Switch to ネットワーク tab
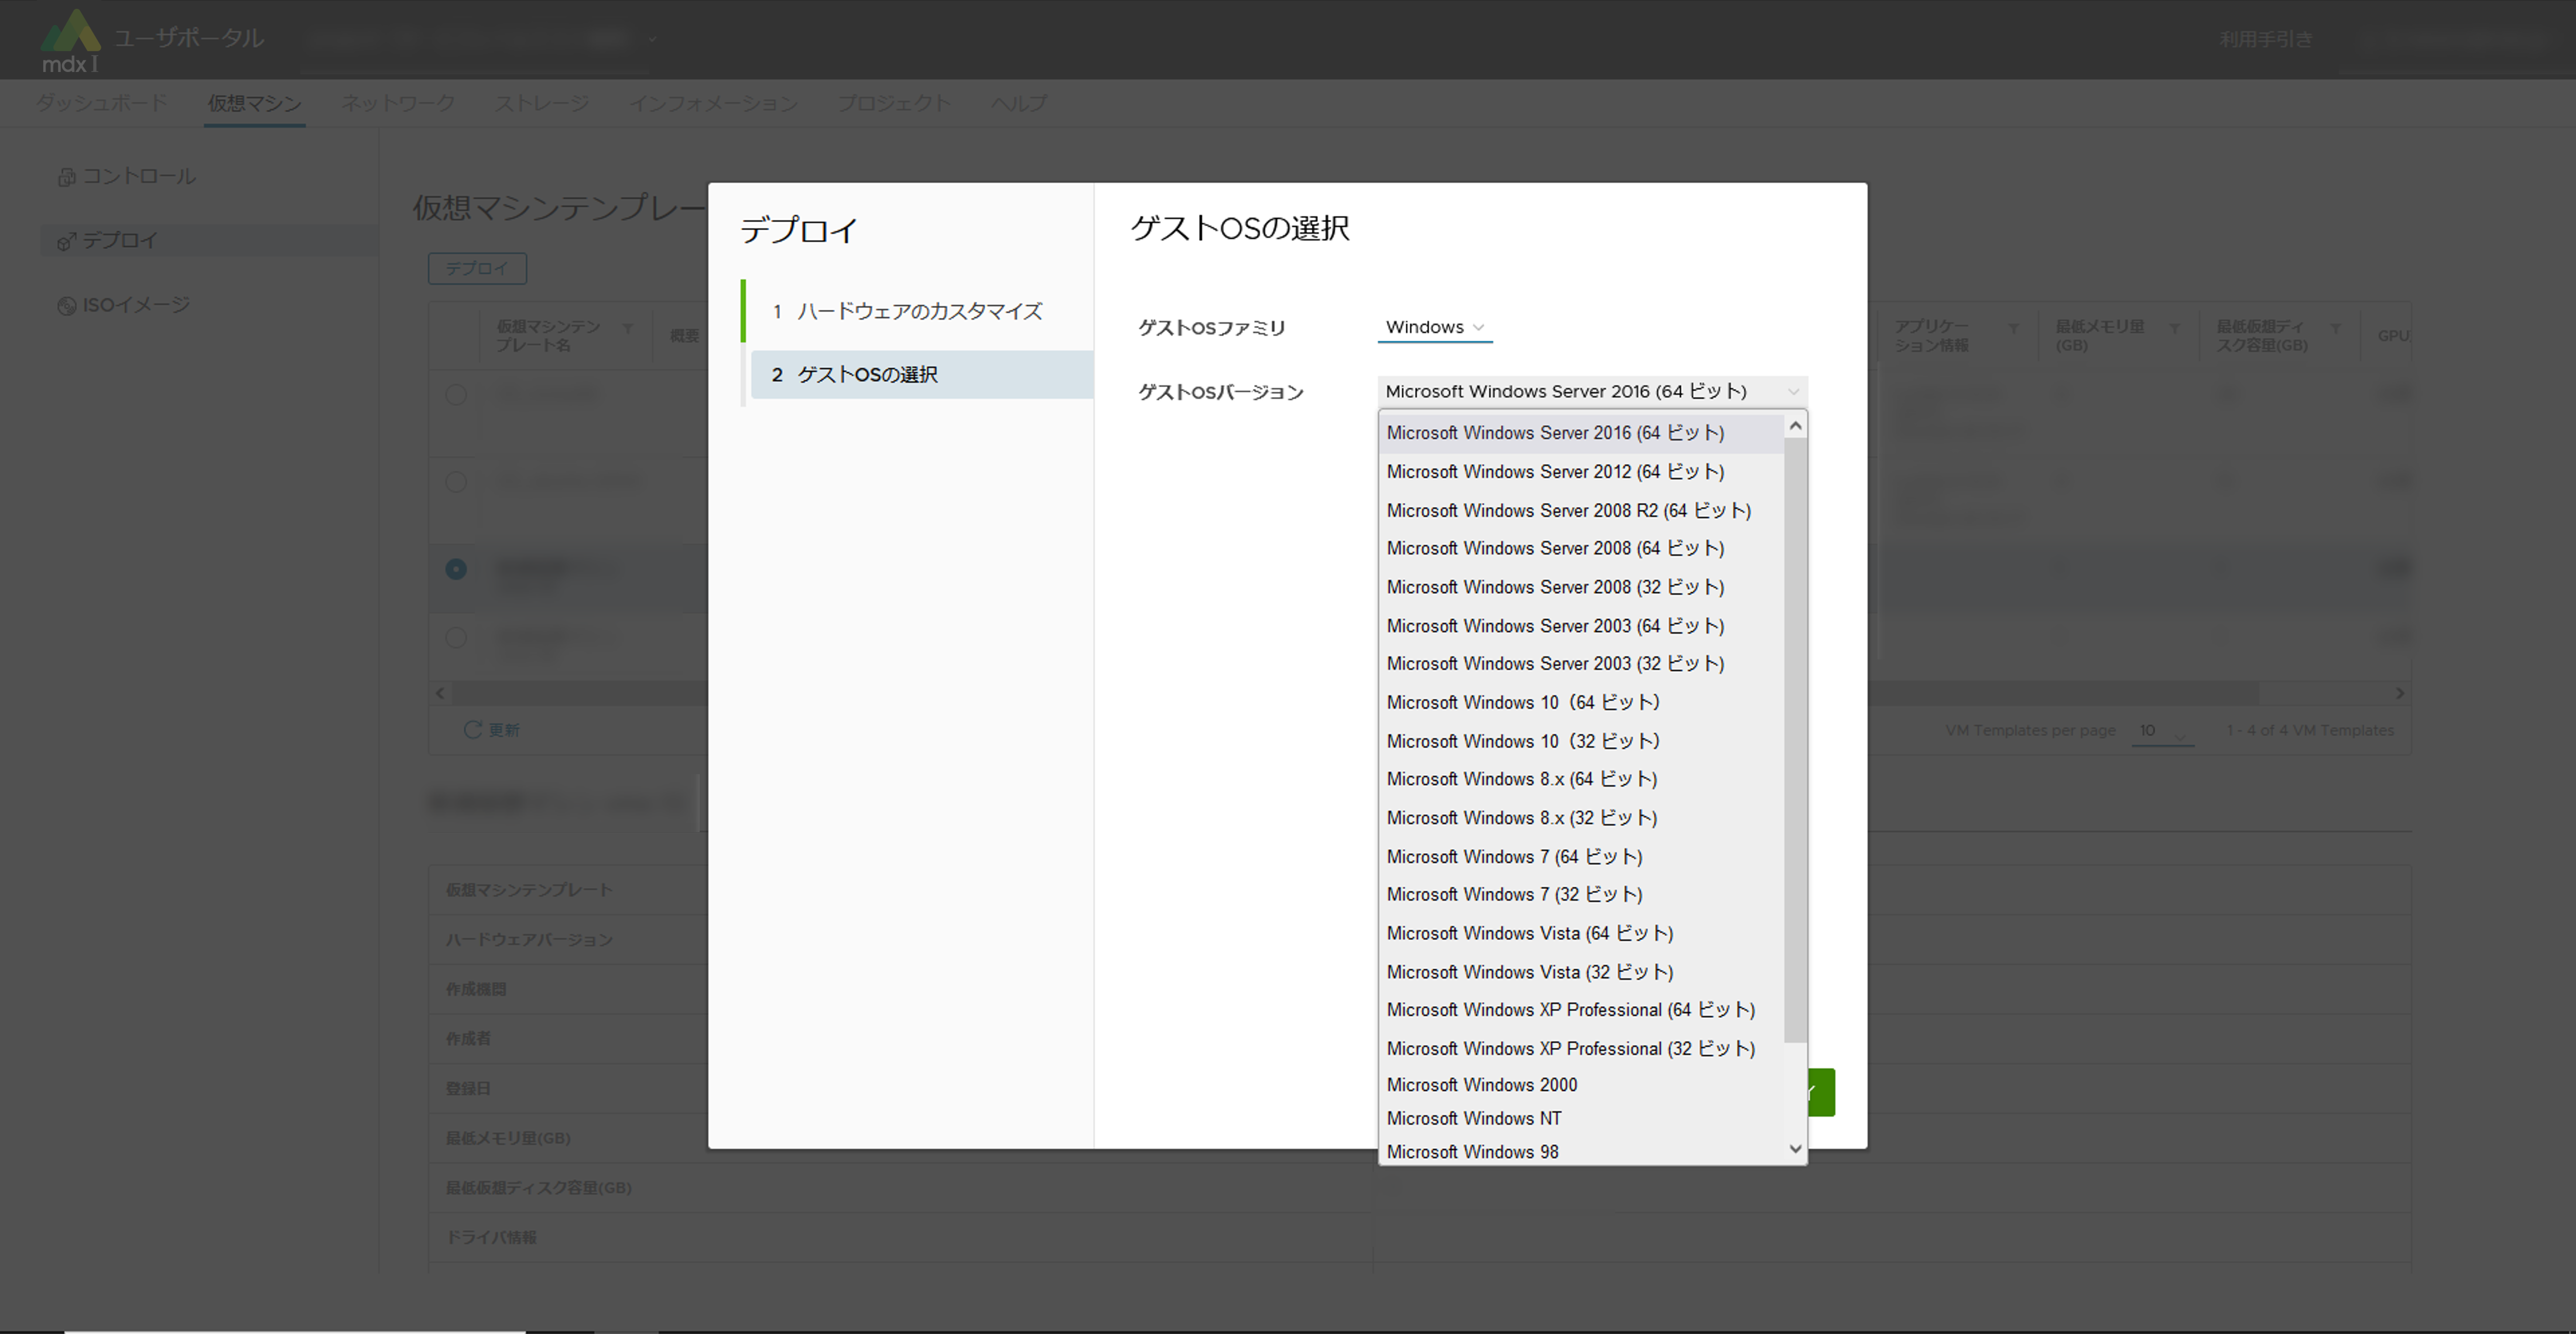The image size is (2576, 1334). [398, 103]
